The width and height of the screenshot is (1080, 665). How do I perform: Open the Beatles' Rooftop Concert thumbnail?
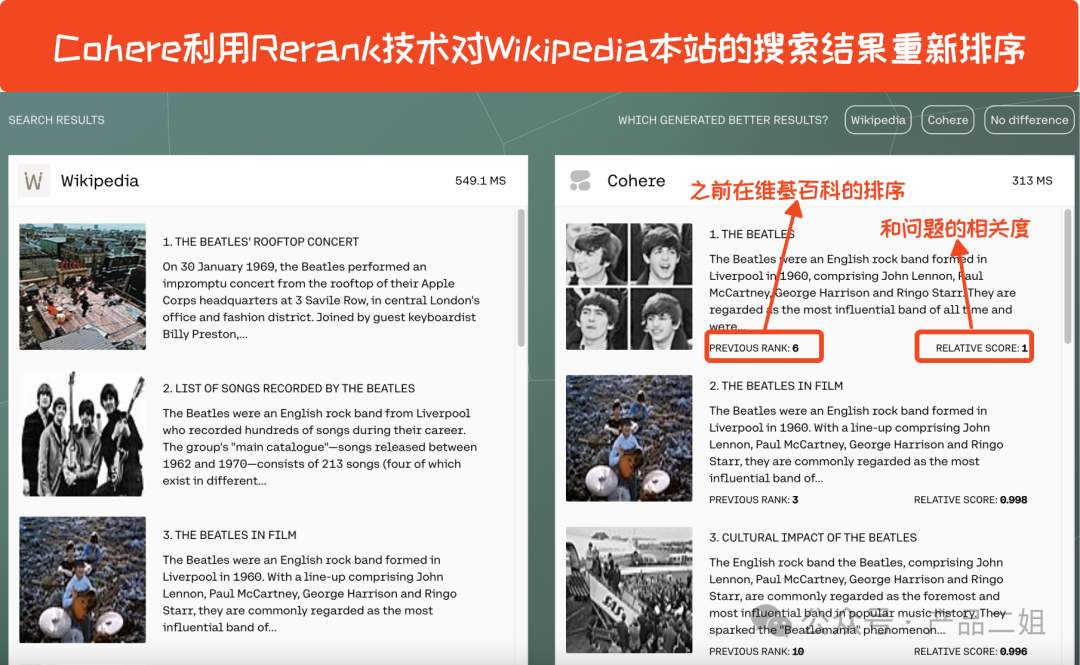(x=83, y=286)
